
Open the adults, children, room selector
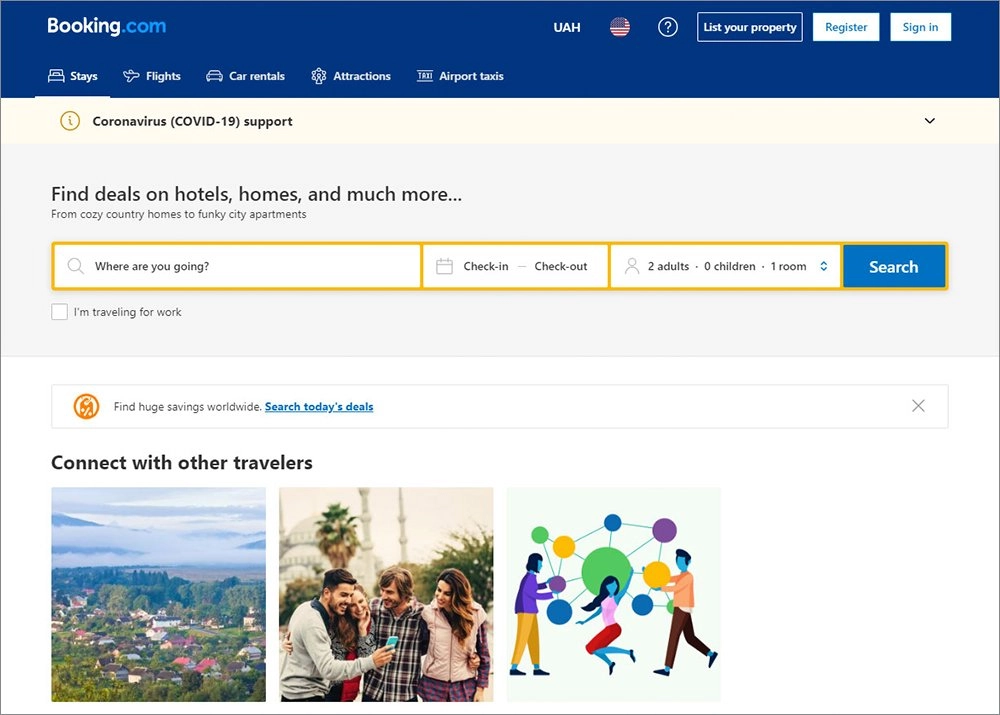pyautogui.click(x=727, y=267)
